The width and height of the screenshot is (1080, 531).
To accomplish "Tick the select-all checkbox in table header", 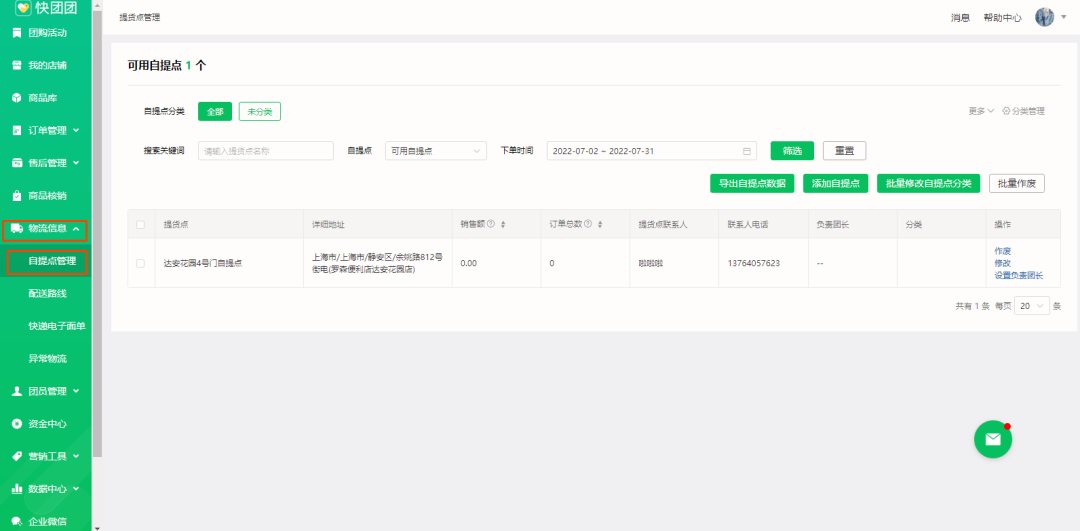I will coord(141,225).
